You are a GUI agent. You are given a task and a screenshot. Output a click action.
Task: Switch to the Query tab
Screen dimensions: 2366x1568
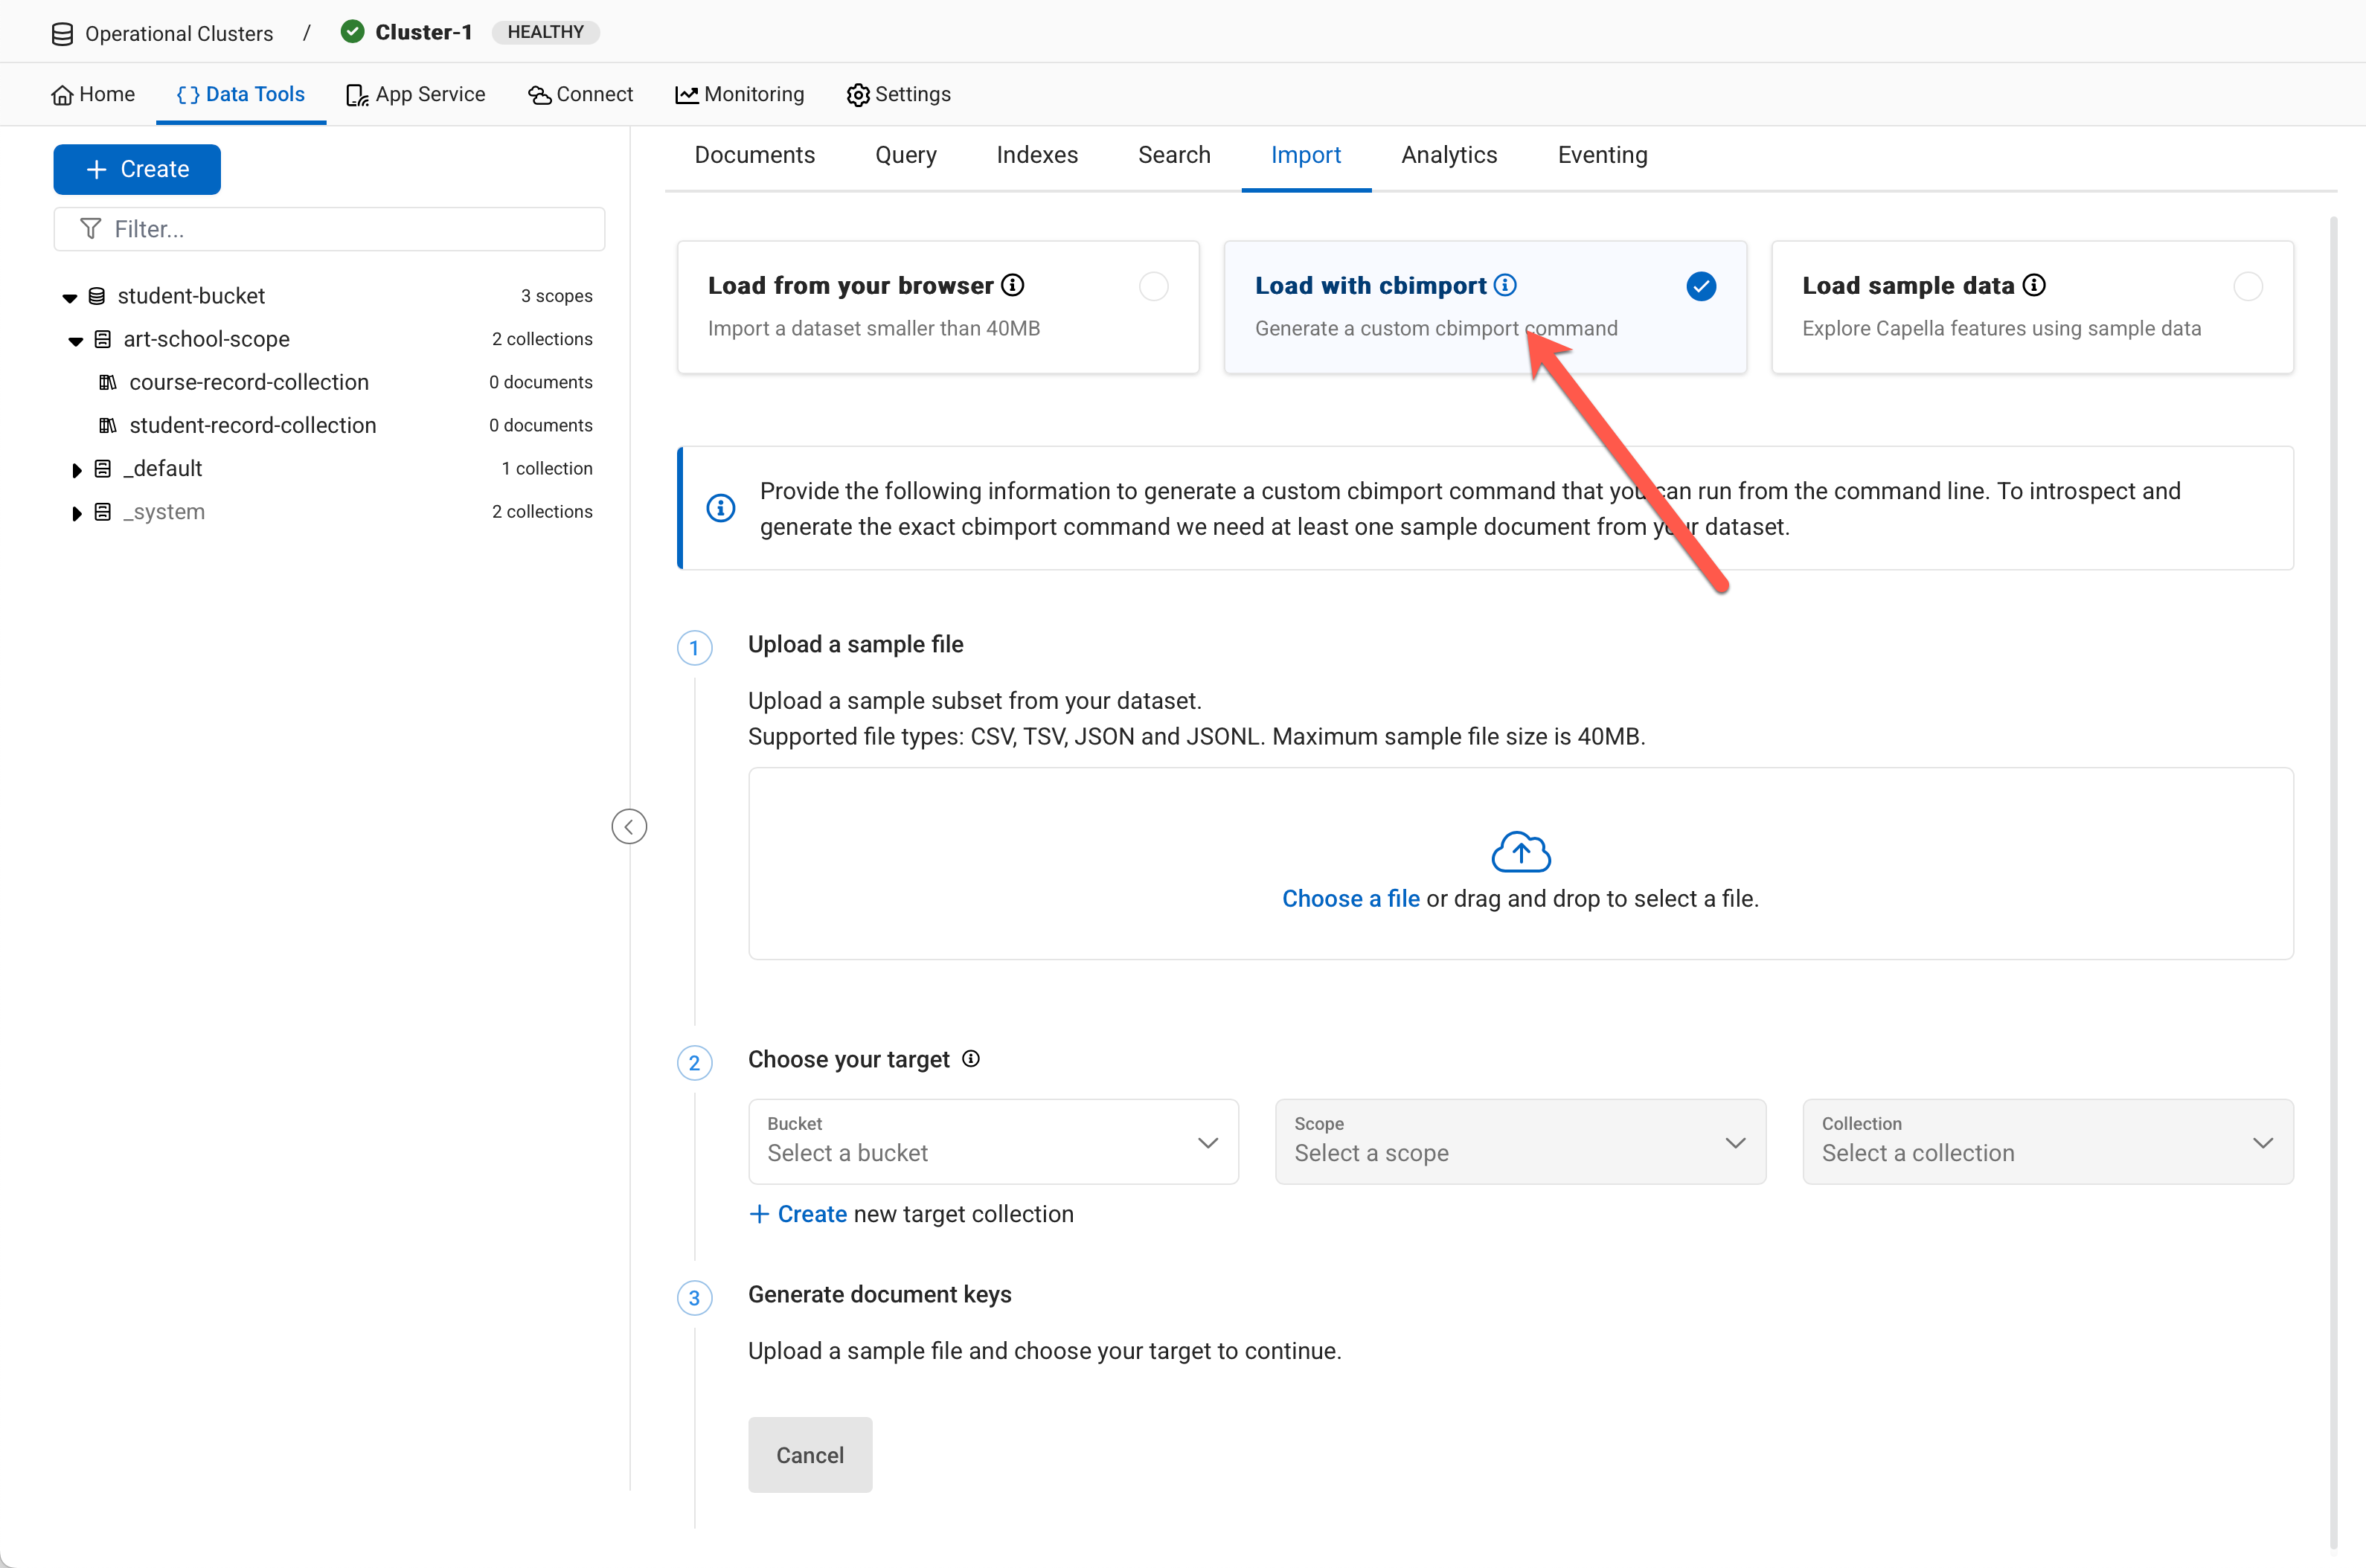(x=905, y=155)
